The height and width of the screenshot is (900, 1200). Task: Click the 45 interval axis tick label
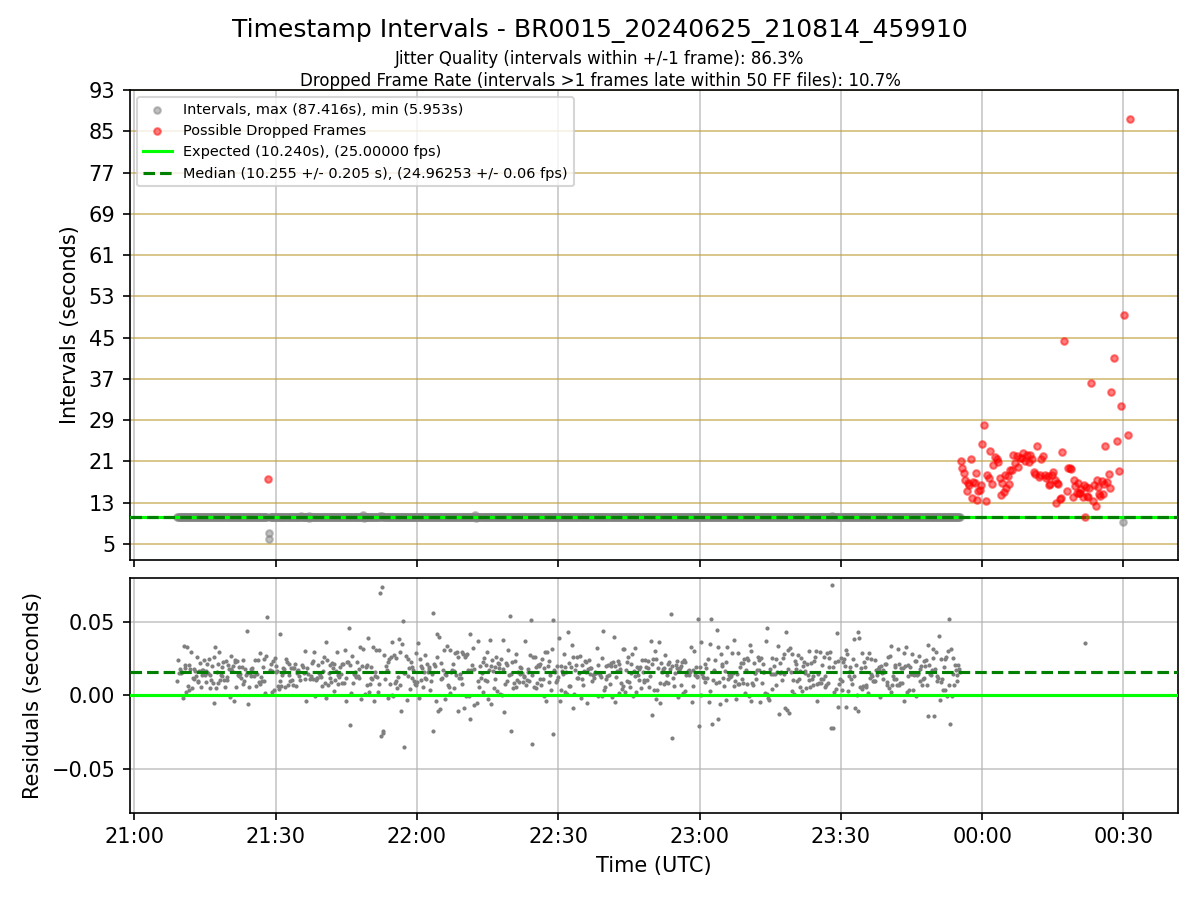(104, 338)
